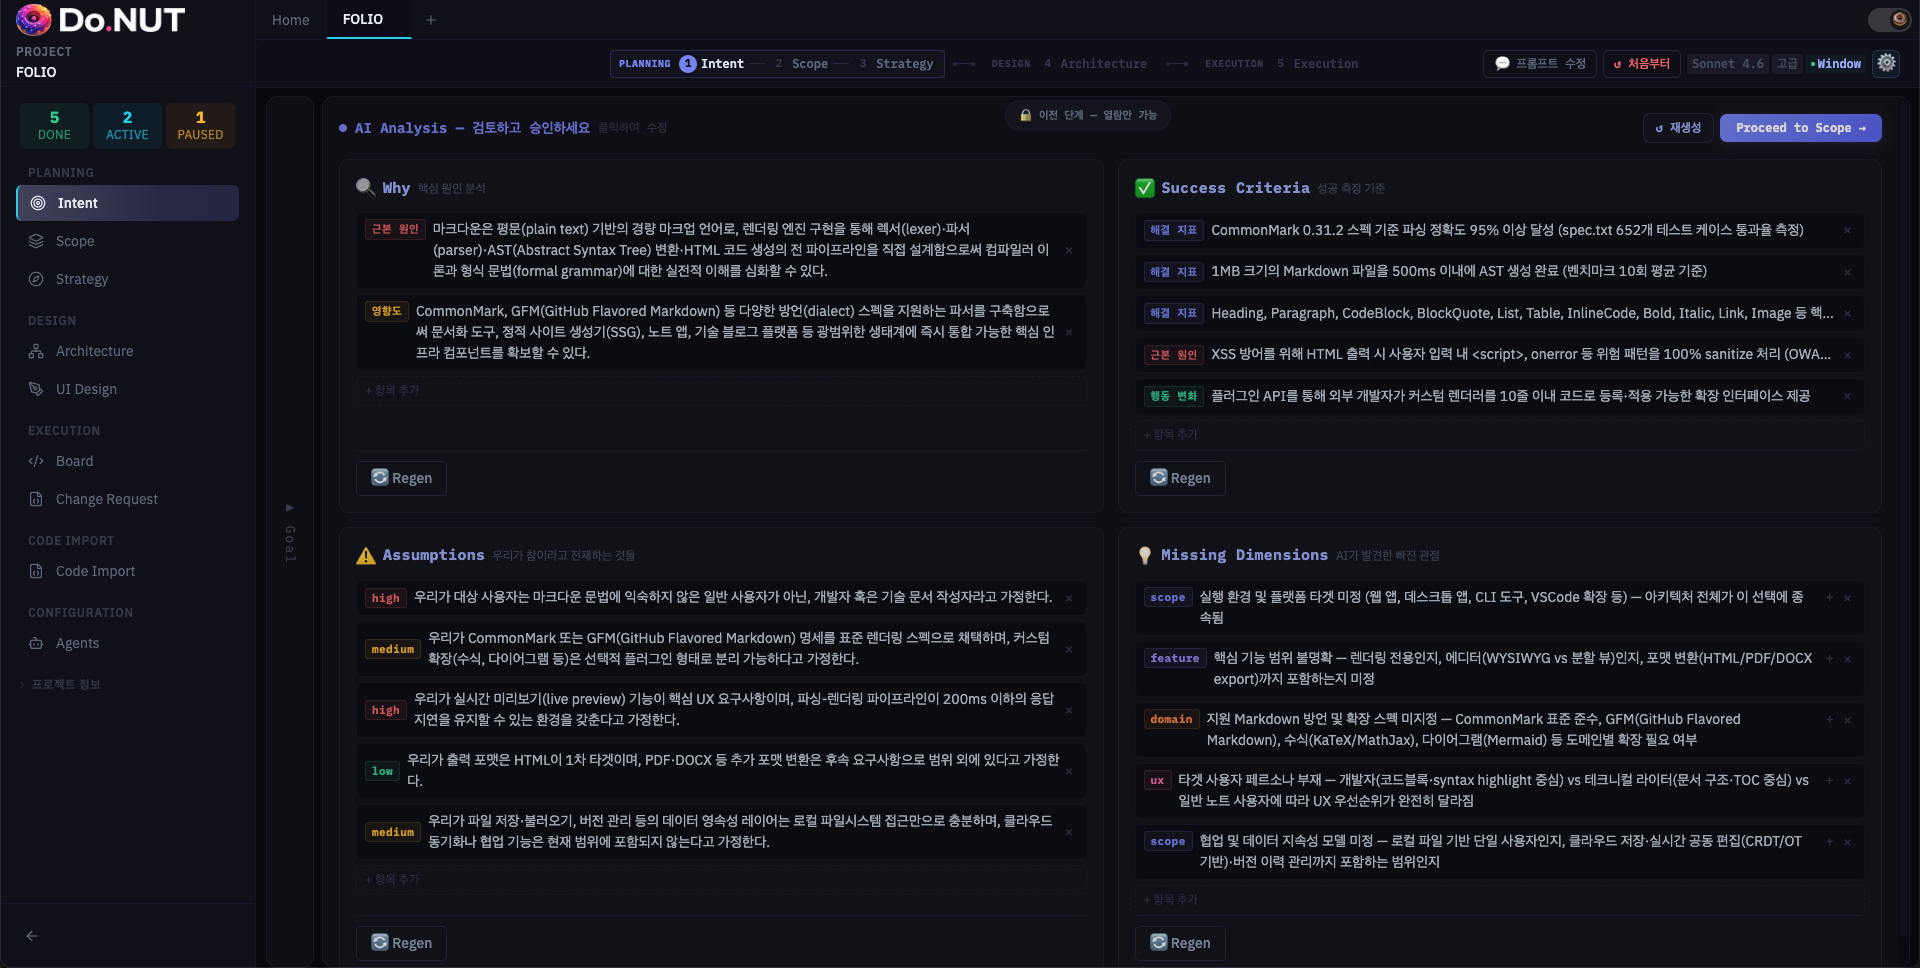
Task: Click the 재생성 regenerate button
Action: [1677, 128]
